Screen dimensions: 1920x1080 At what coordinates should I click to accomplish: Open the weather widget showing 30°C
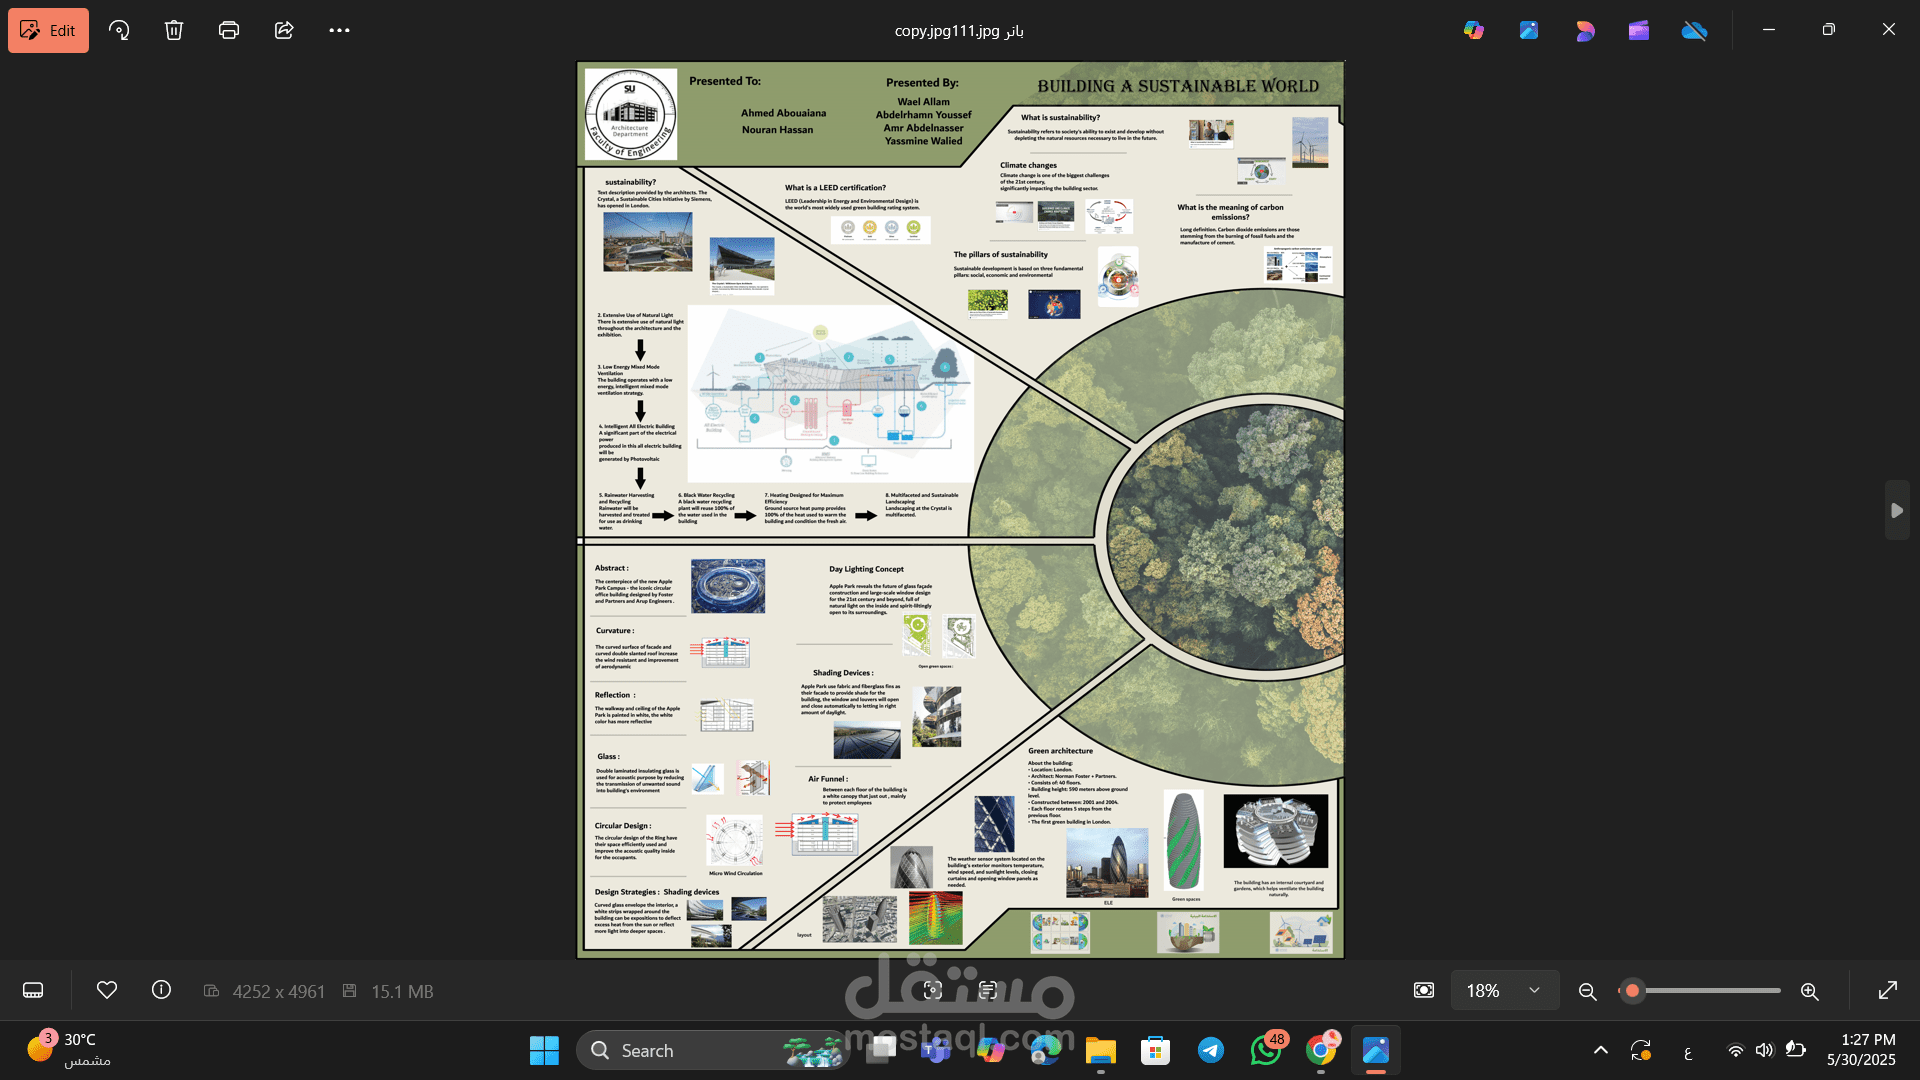tap(68, 1050)
